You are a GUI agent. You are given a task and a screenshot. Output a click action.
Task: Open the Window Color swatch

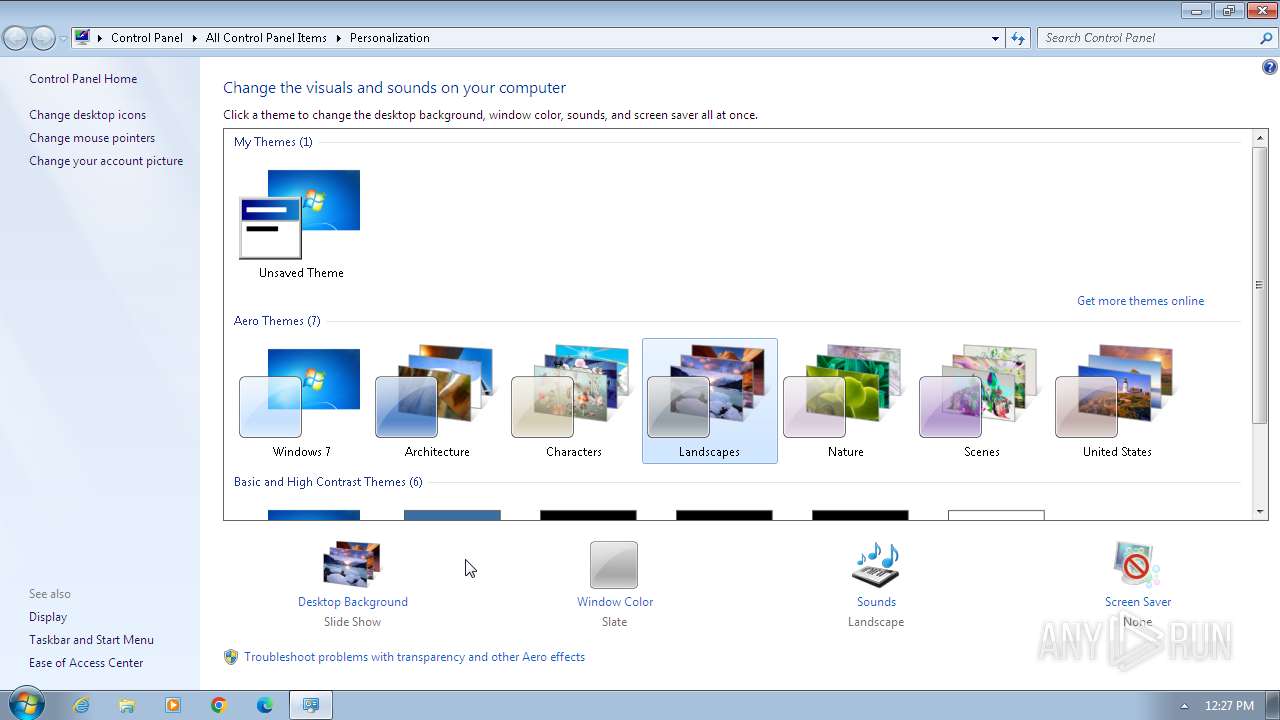(x=614, y=565)
